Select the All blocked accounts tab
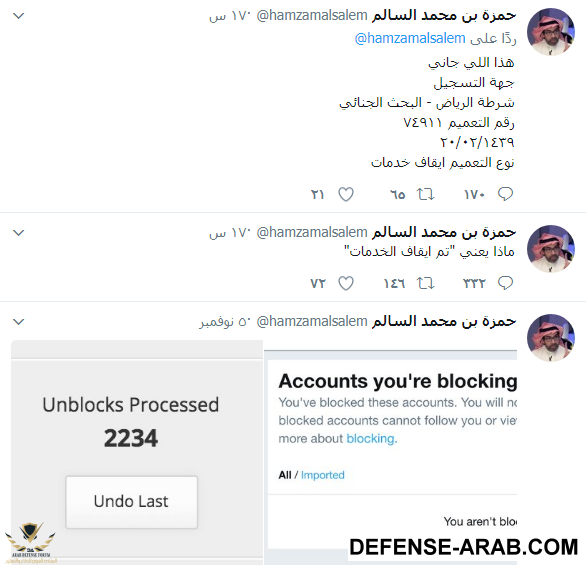 285,475
